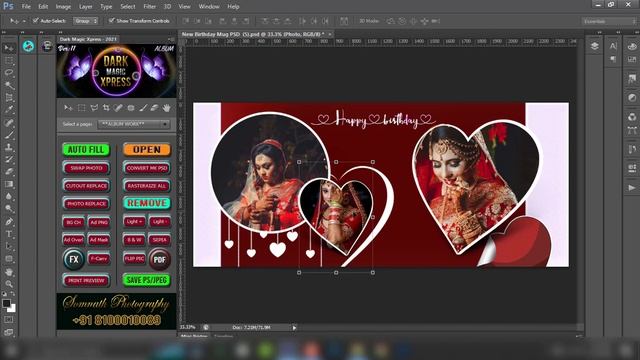Open the Window menu
Viewport: 640px width, 360px height.
209,7
